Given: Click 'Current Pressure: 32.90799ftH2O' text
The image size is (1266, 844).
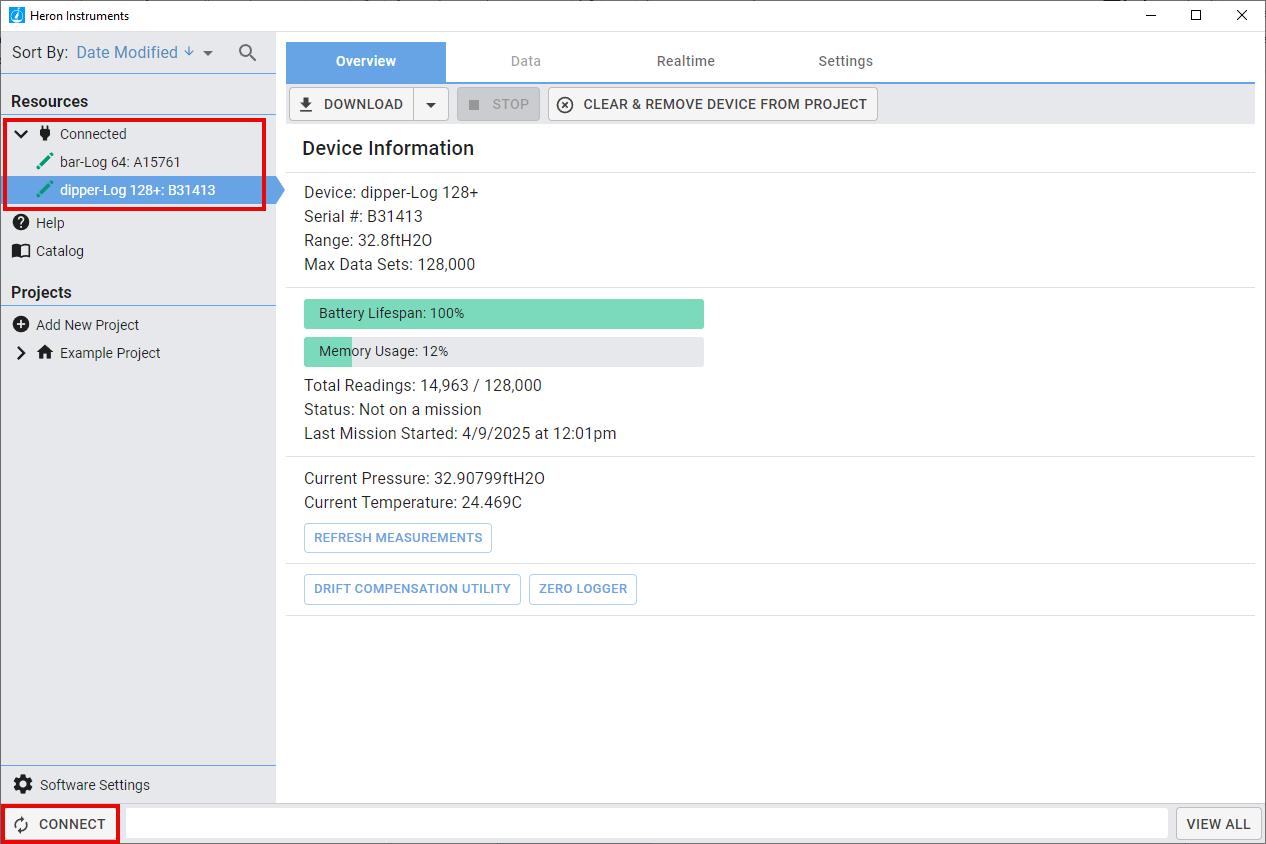Looking at the screenshot, I should (424, 478).
